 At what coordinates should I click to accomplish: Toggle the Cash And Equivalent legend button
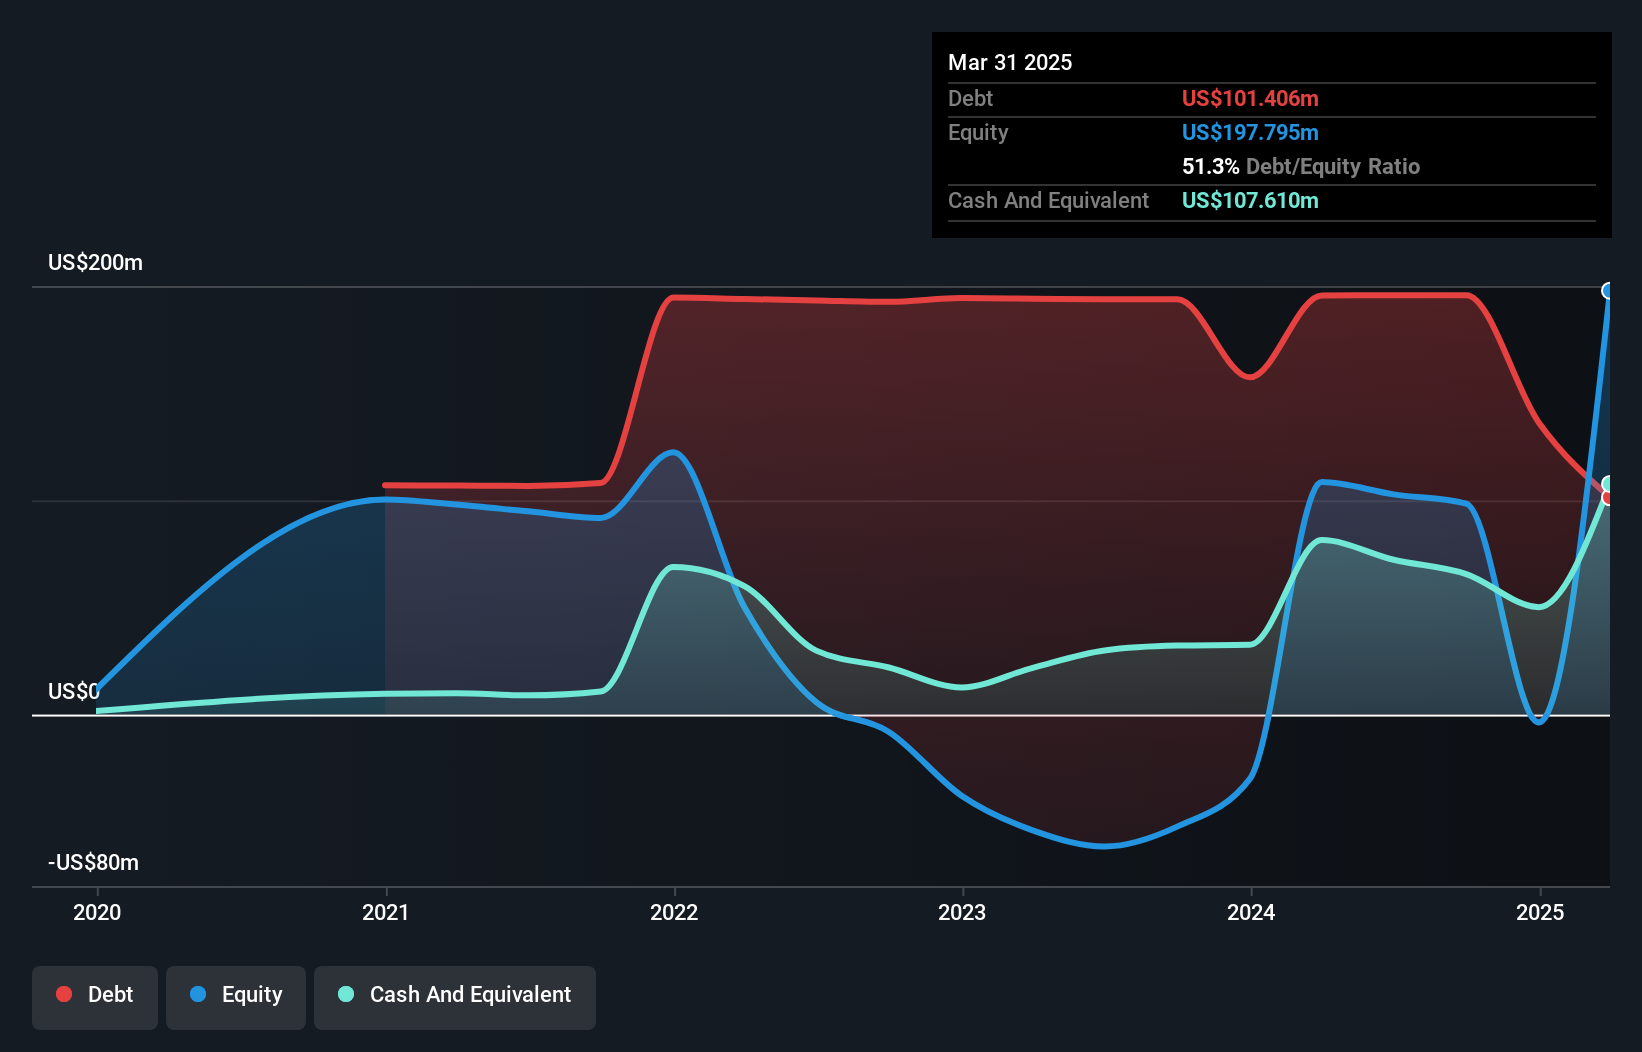coord(455,997)
